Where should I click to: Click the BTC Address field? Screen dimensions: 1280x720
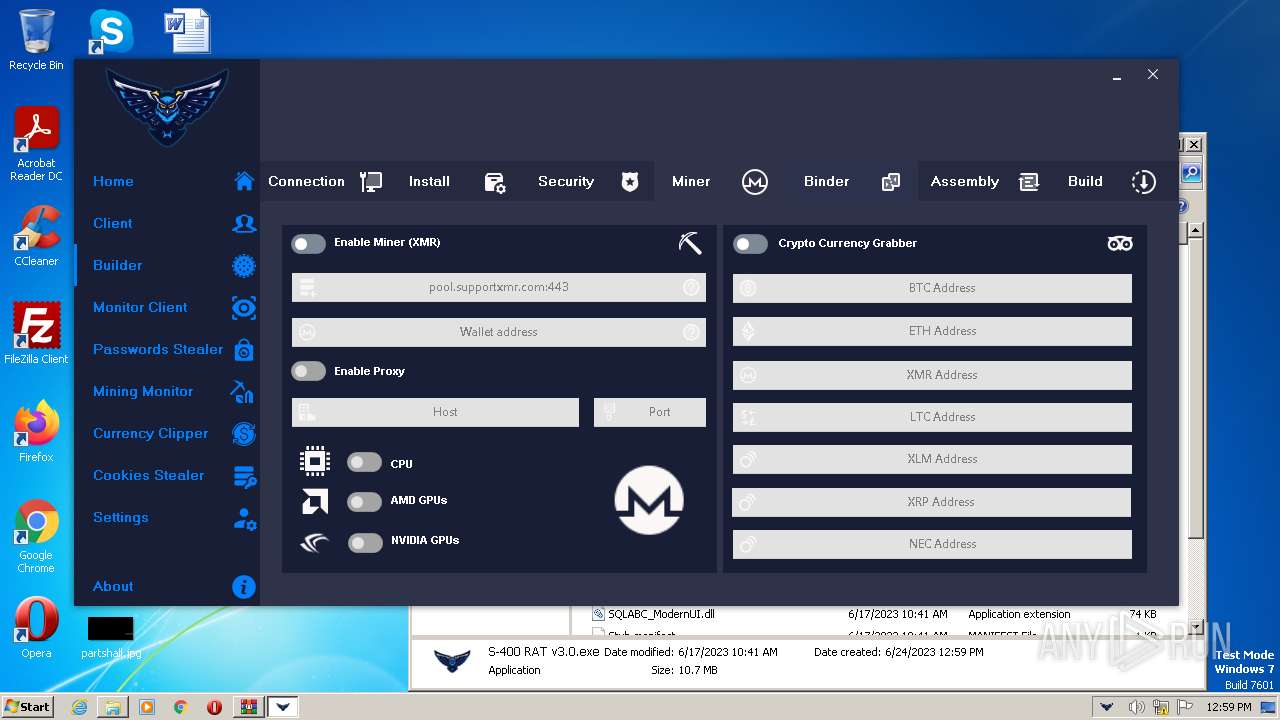[932, 288]
